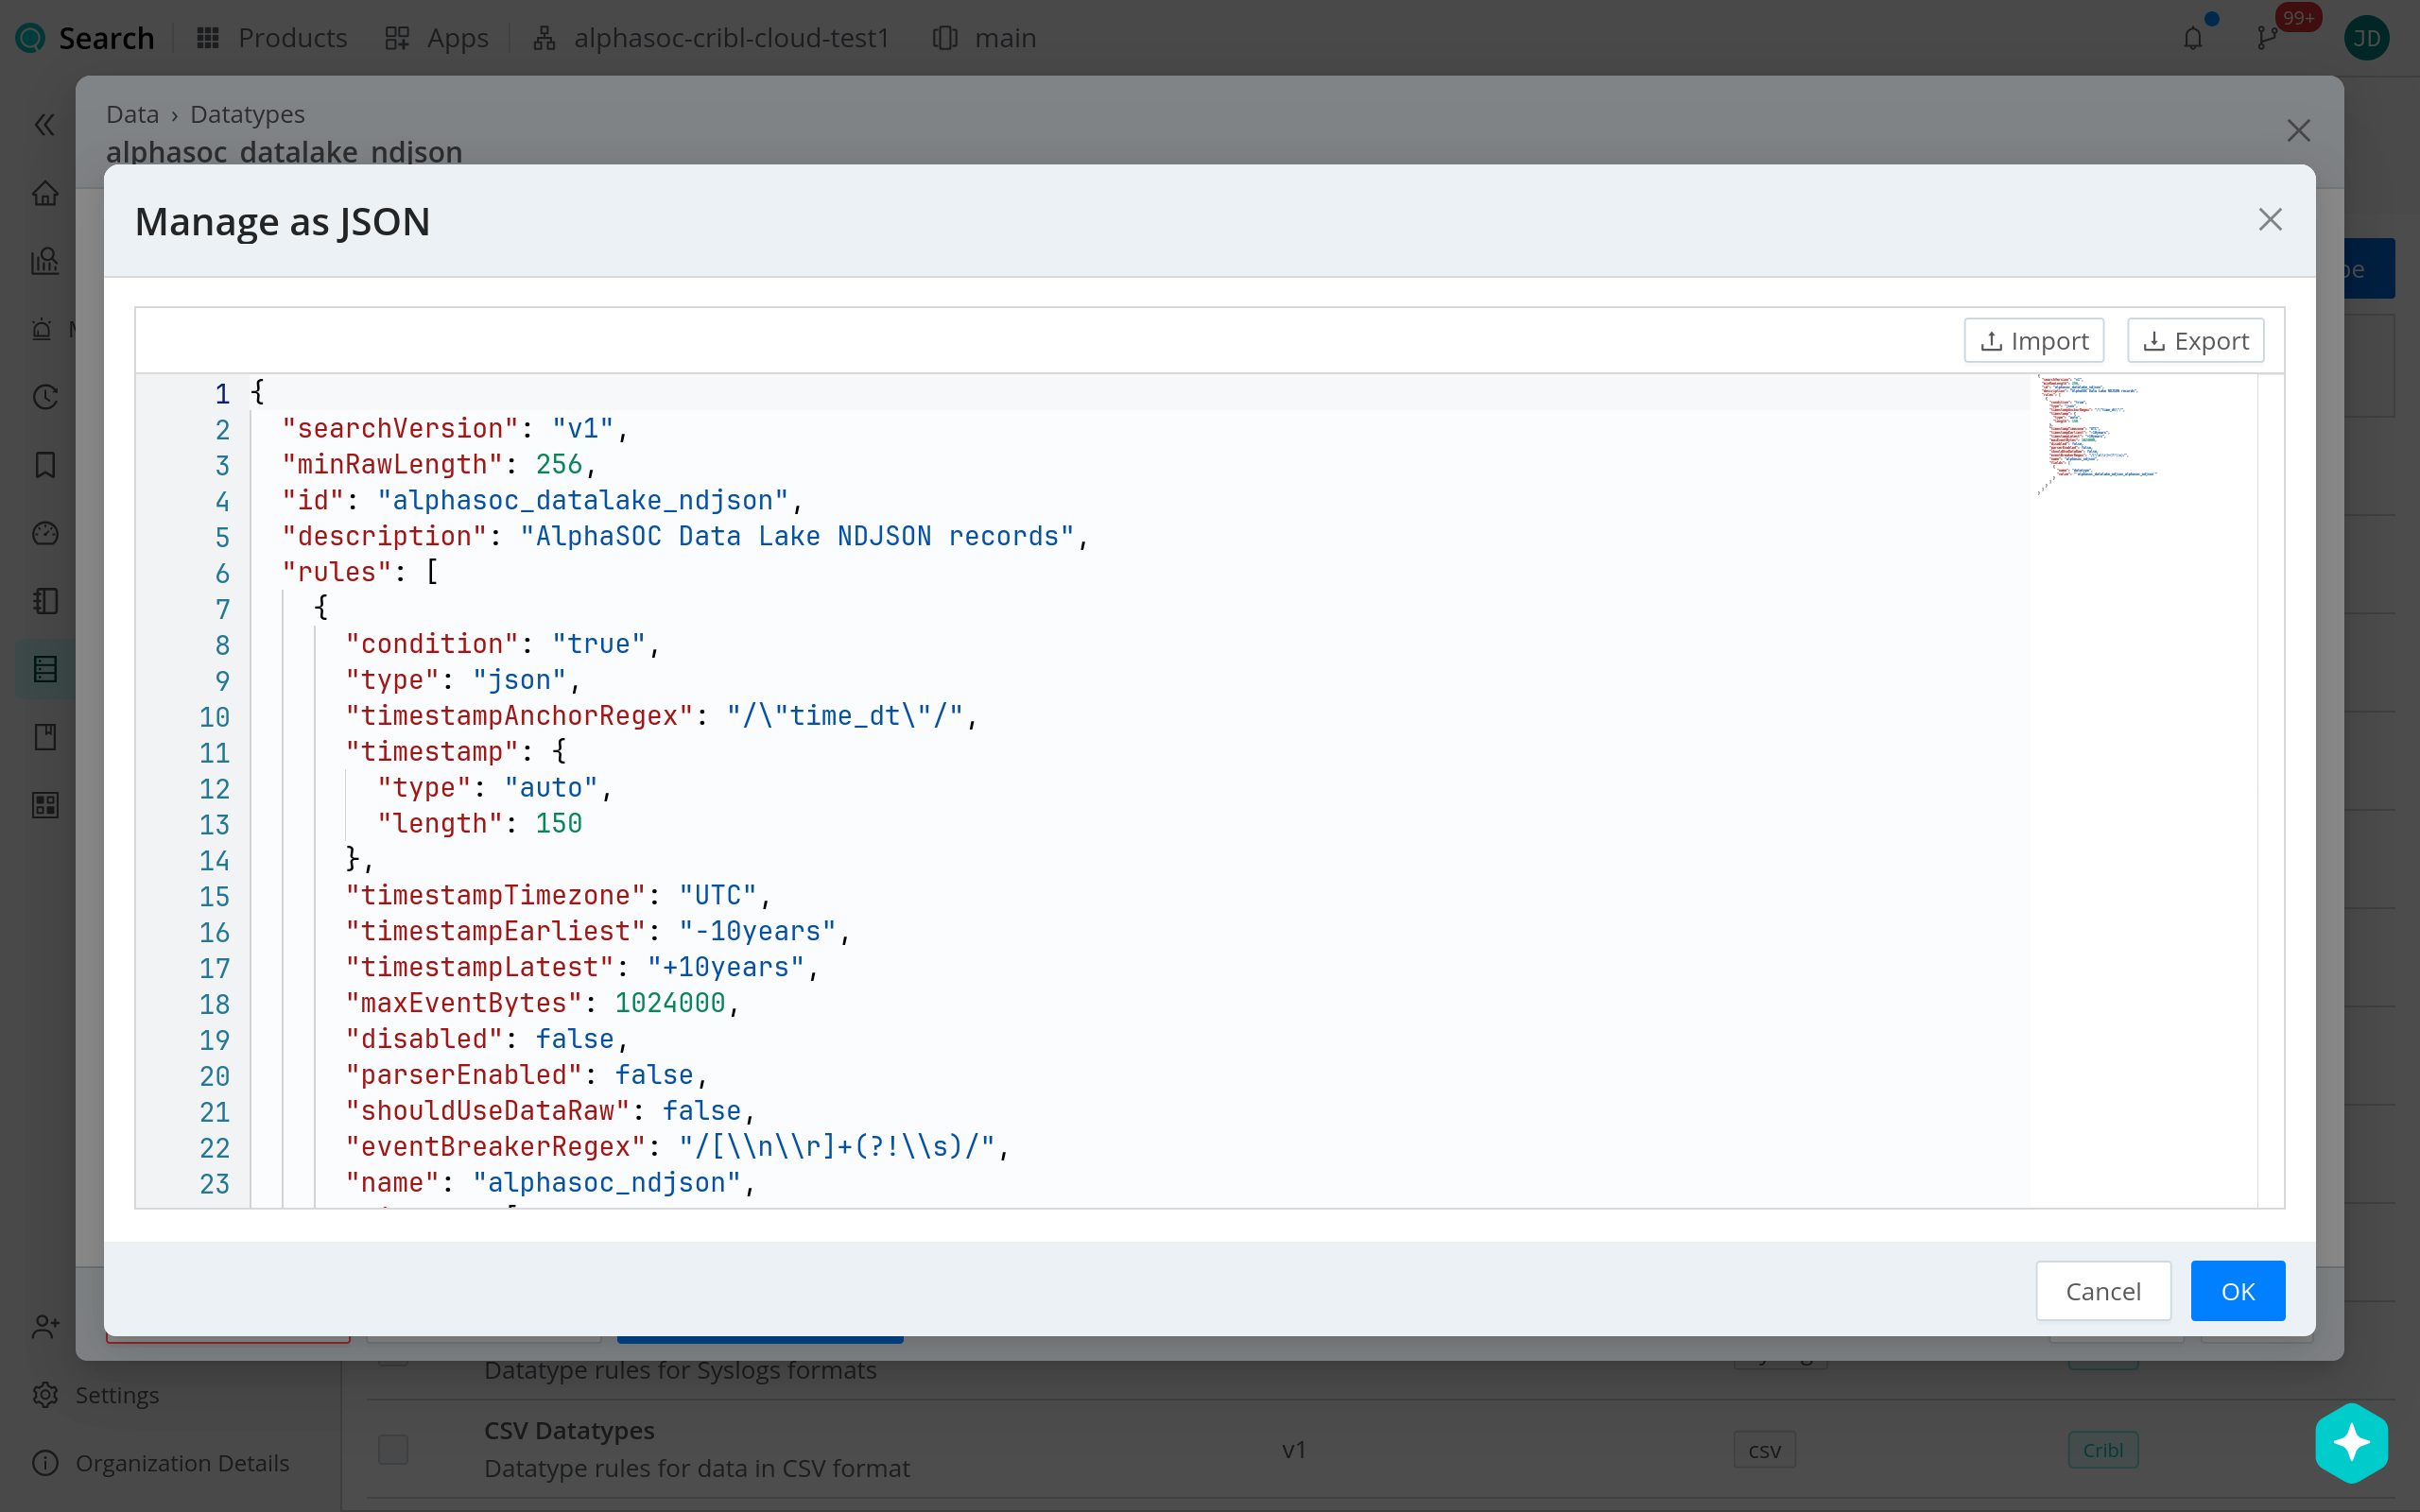Click the code minimap preview
Screen dimensions: 2420x1512
click(2098, 435)
